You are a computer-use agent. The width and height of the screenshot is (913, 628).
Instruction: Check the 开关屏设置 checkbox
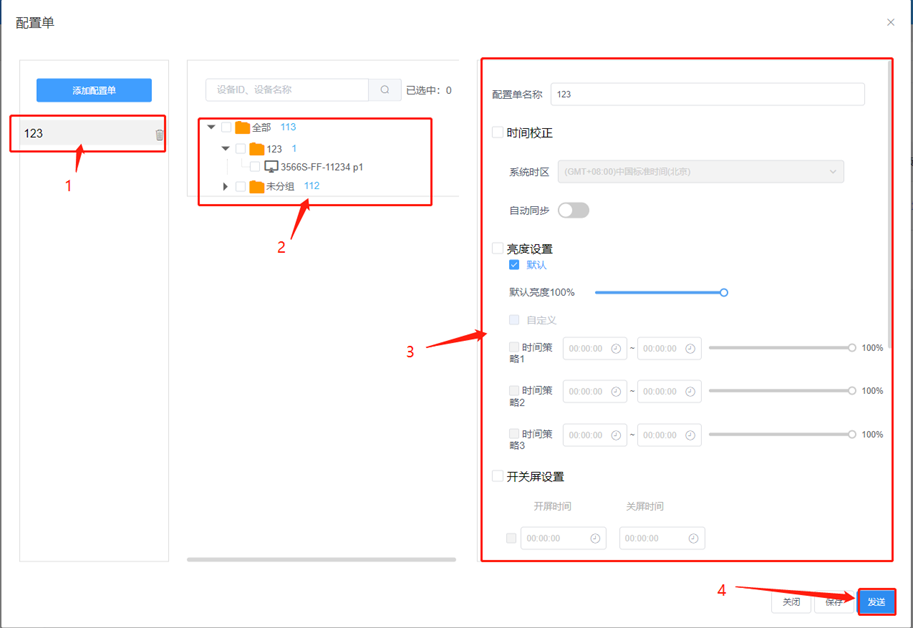tap(498, 476)
